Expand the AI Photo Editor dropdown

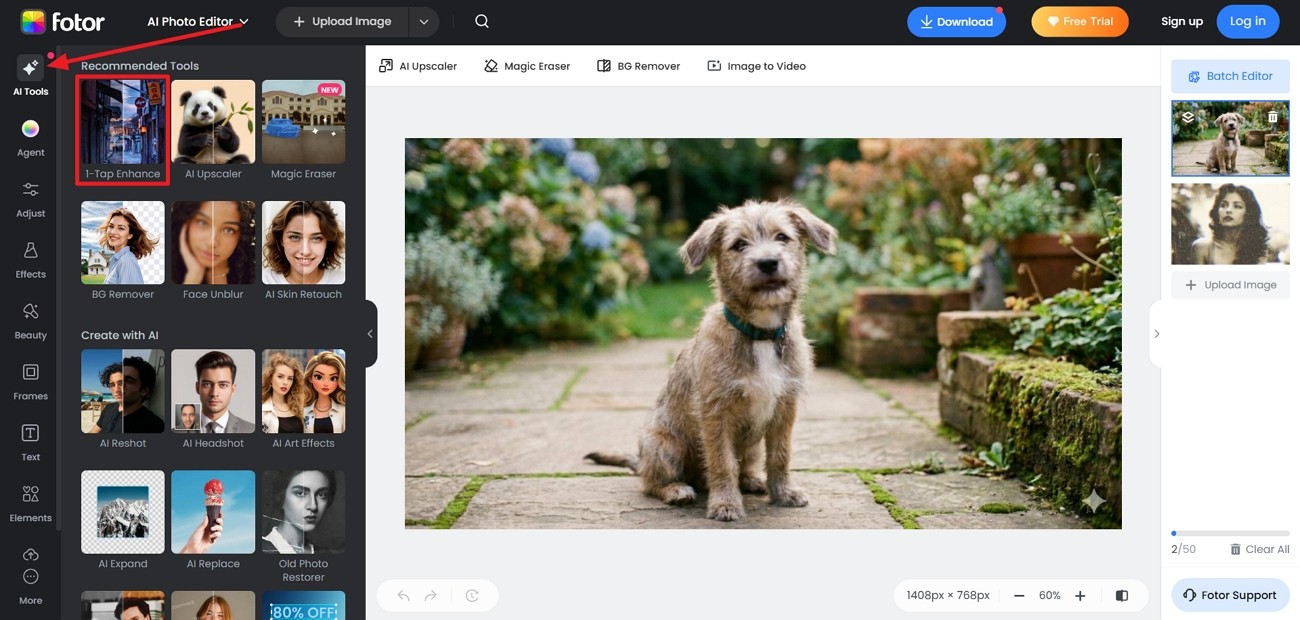[x=198, y=21]
